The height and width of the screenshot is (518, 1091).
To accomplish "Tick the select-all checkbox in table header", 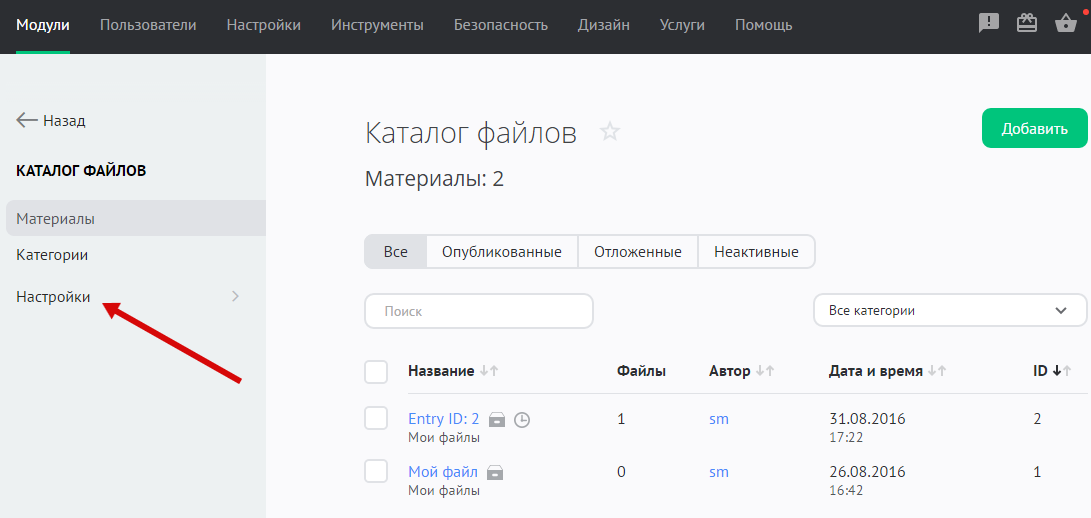I will 376,372.
